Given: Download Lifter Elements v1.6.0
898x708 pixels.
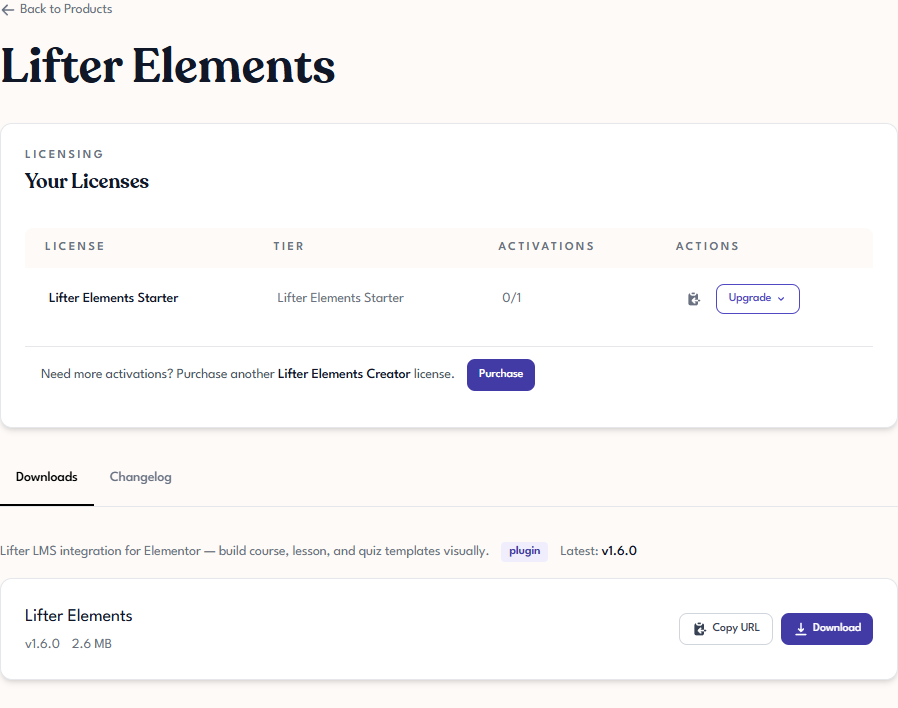Looking at the screenshot, I should tap(826, 628).
